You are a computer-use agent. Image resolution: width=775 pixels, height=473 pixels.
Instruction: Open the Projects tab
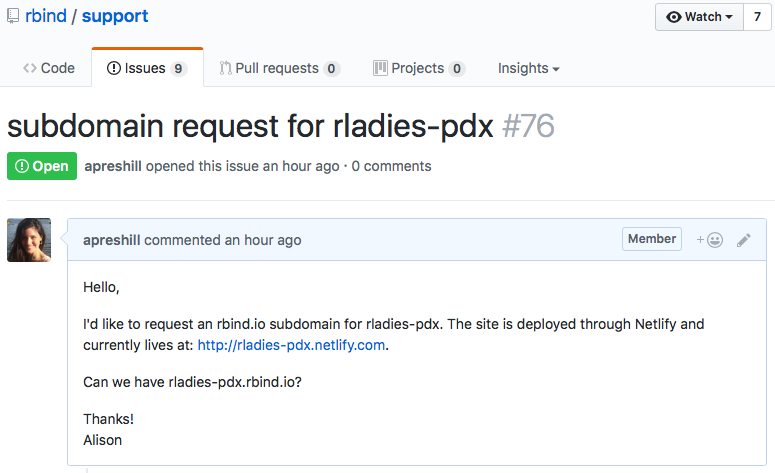click(x=418, y=68)
